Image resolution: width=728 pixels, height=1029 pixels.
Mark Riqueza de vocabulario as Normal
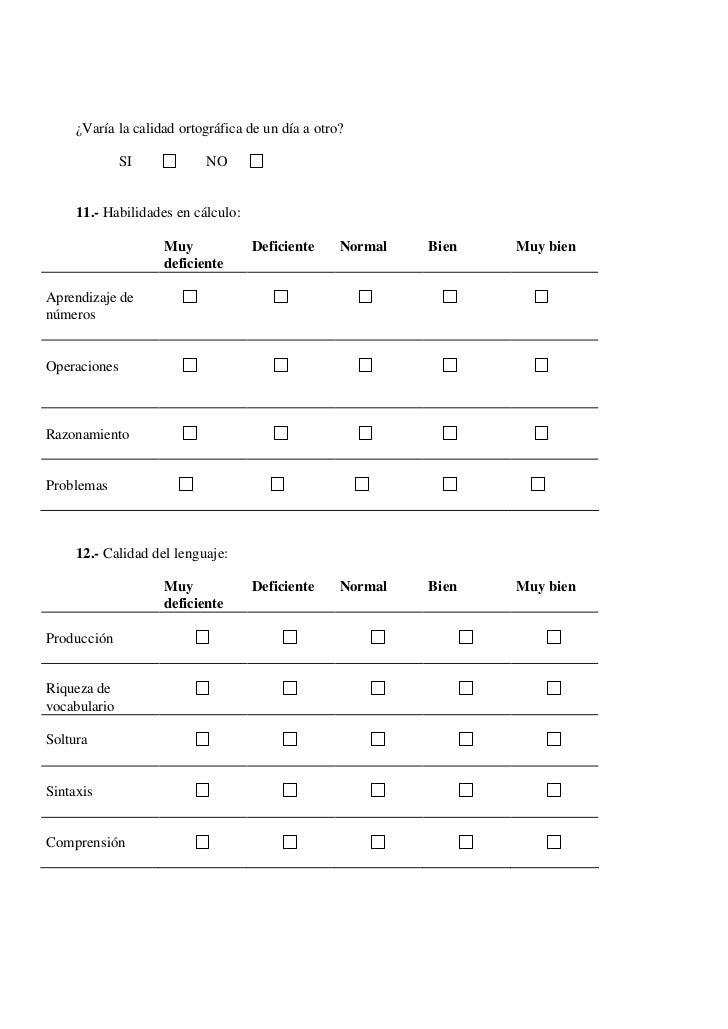point(378,688)
